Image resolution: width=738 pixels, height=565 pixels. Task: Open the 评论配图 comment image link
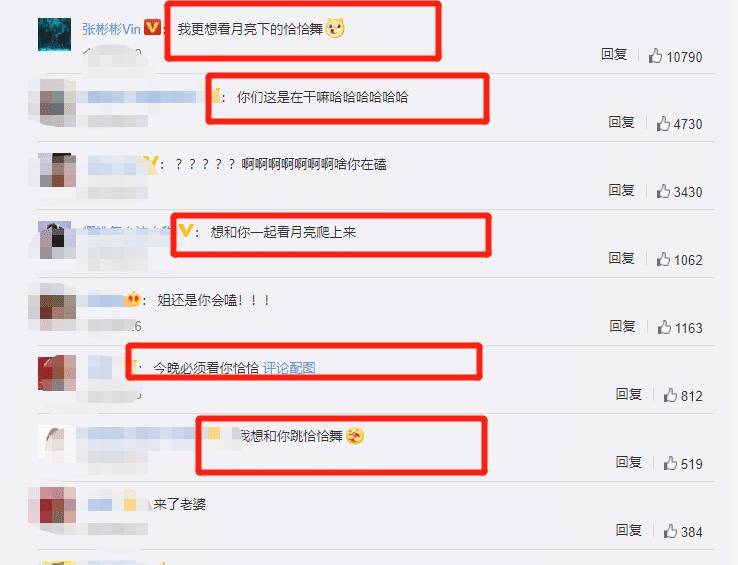[289, 368]
